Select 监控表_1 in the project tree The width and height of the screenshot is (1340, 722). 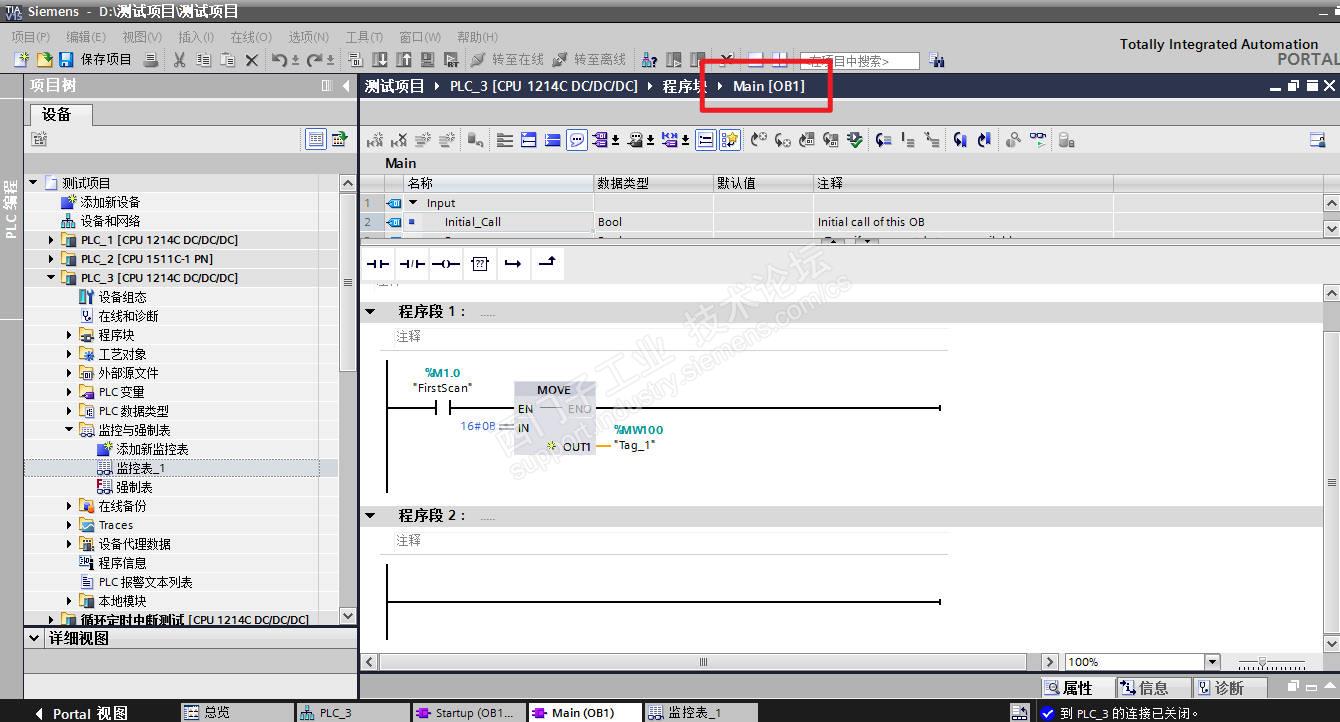140,468
